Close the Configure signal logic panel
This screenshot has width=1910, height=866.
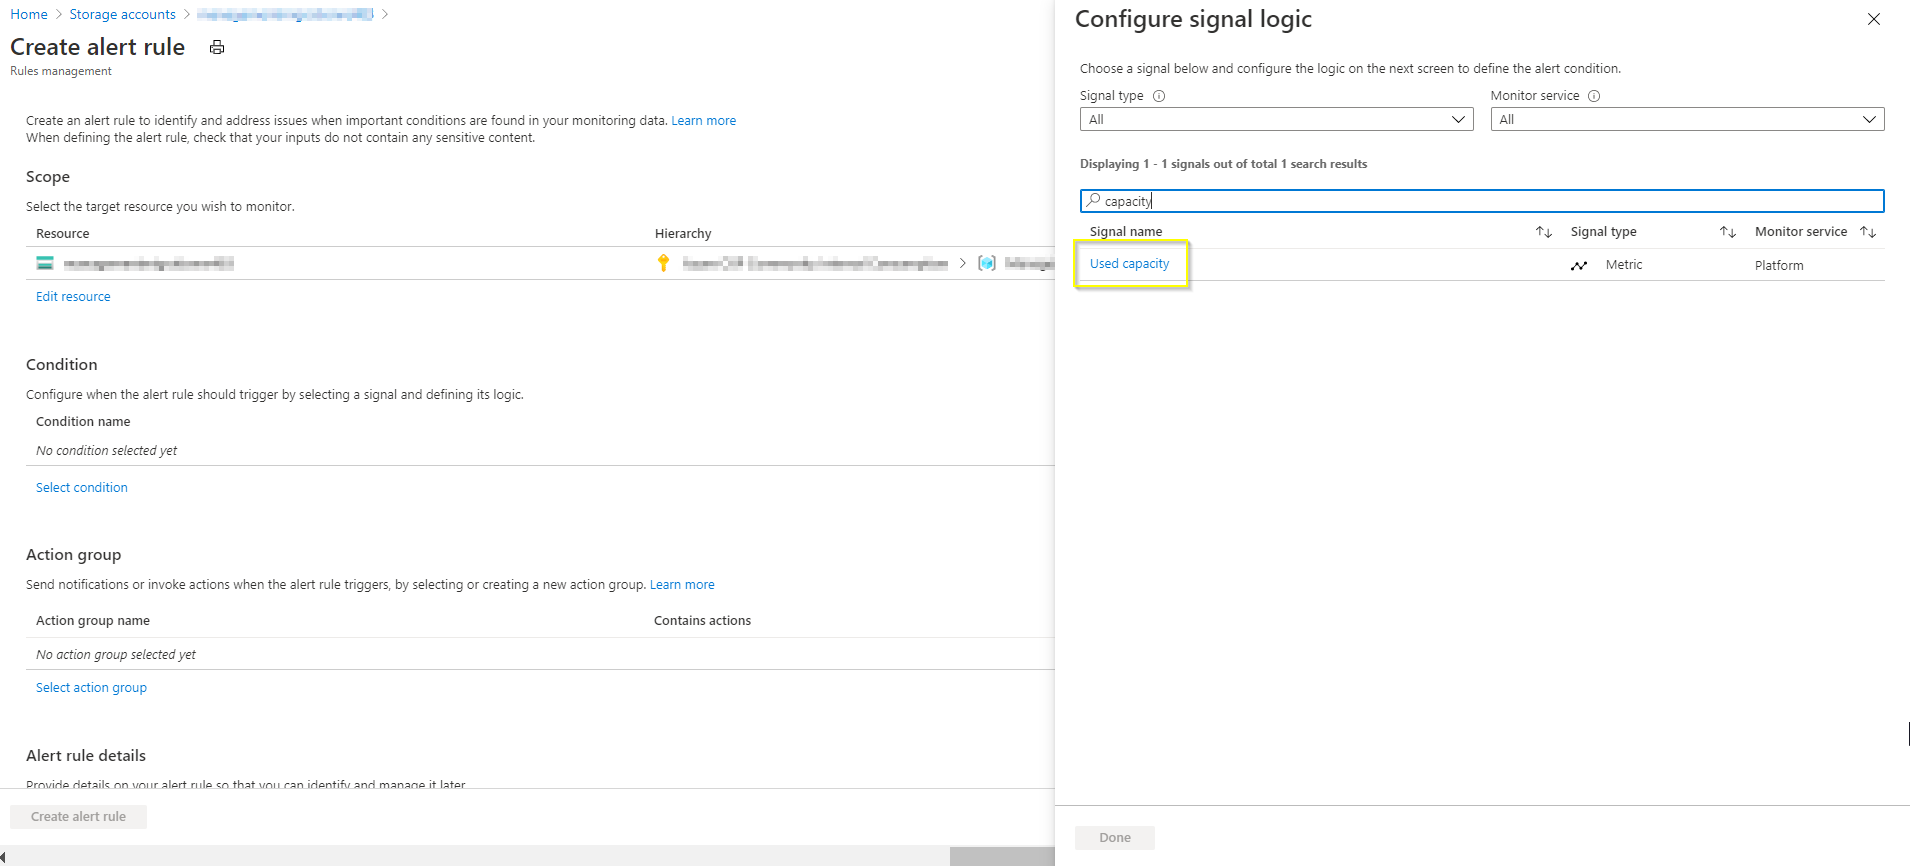(1873, 19)
